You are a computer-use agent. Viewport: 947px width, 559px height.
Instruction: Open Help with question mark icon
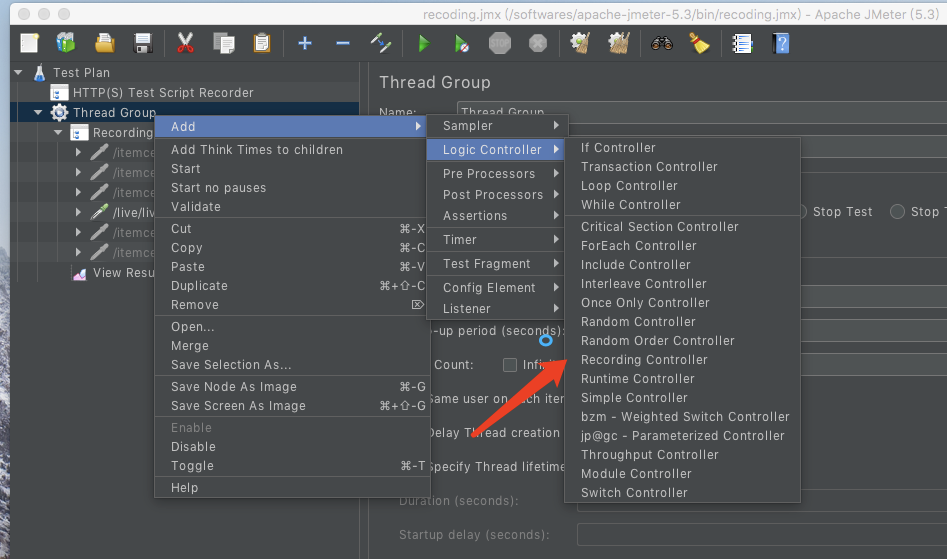coord(780,43)
